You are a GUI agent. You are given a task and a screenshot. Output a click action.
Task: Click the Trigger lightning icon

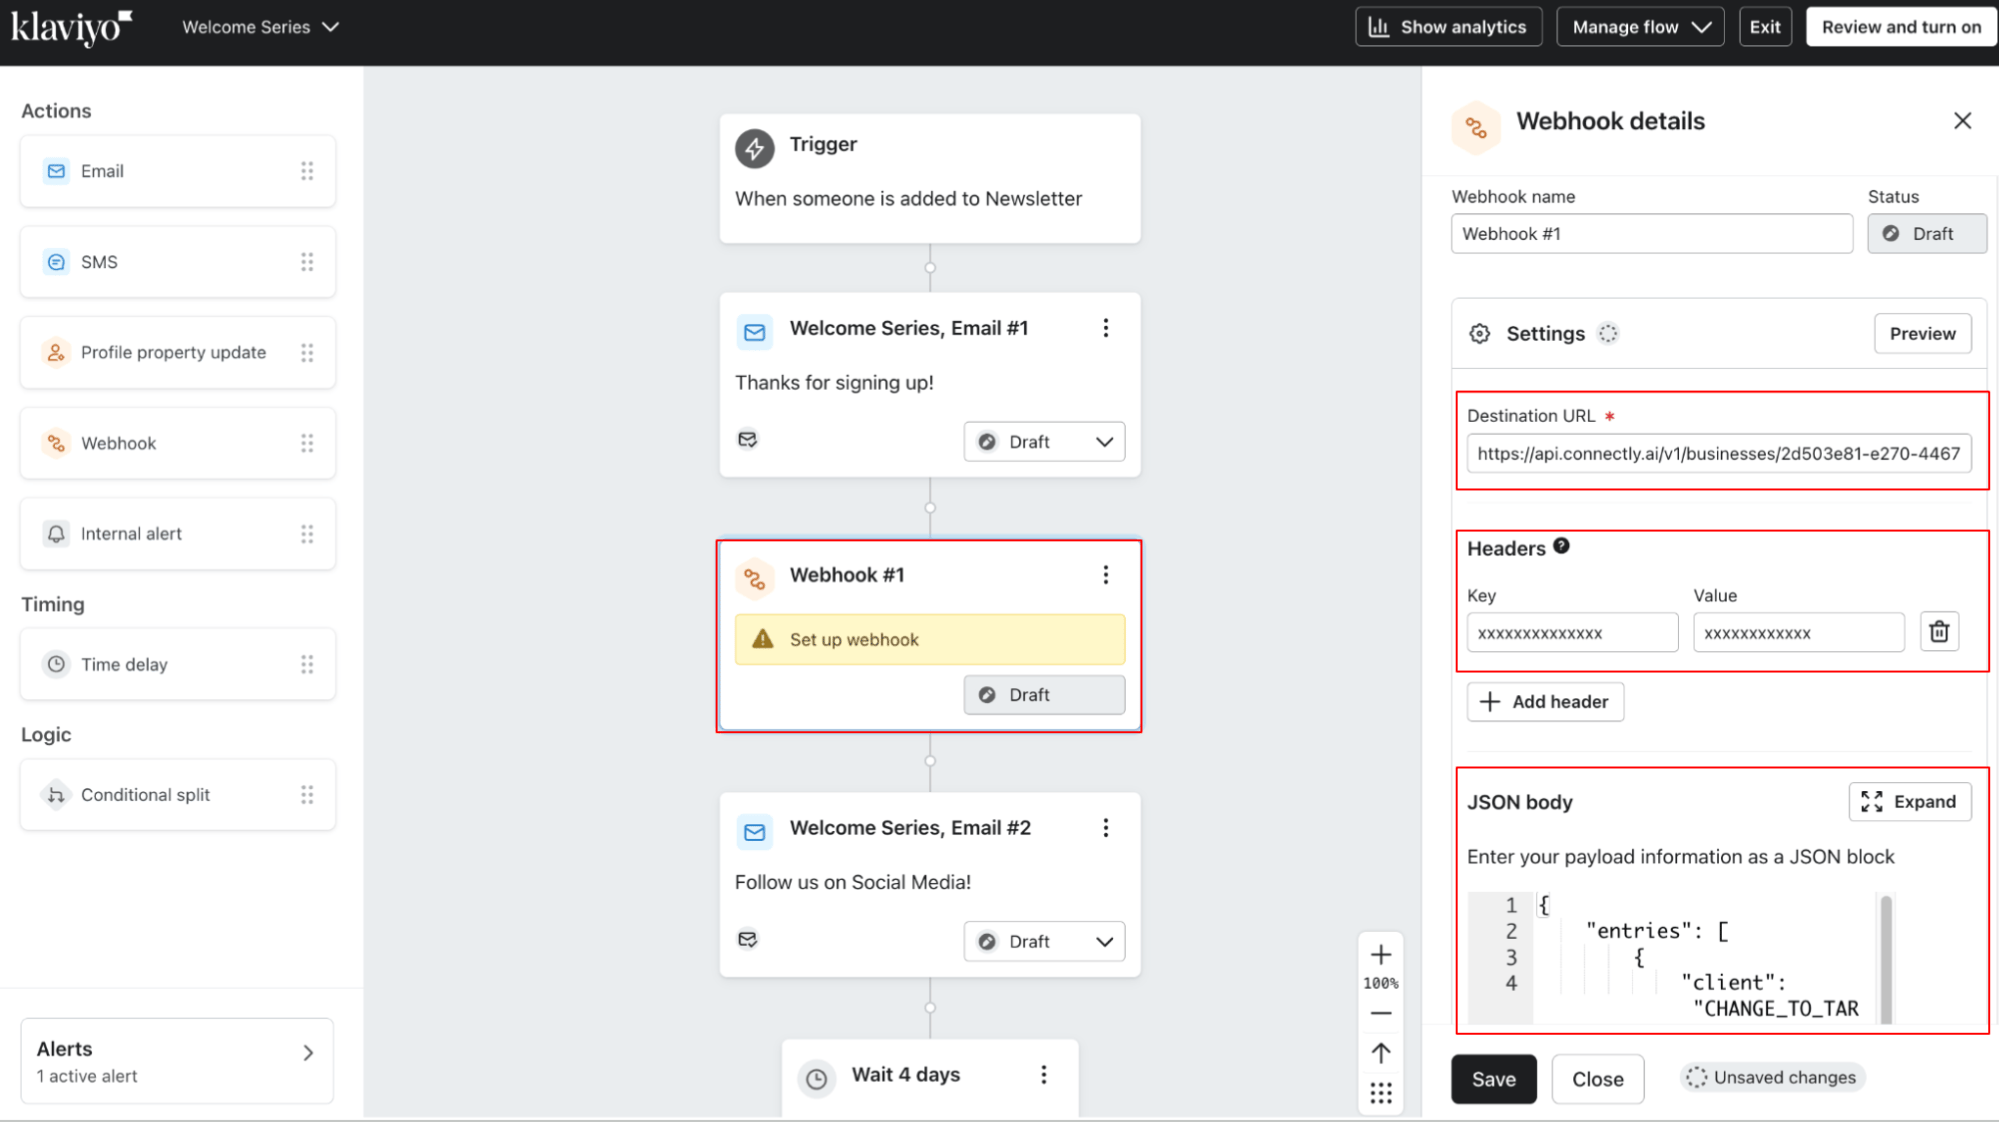(x=755, y=148)
